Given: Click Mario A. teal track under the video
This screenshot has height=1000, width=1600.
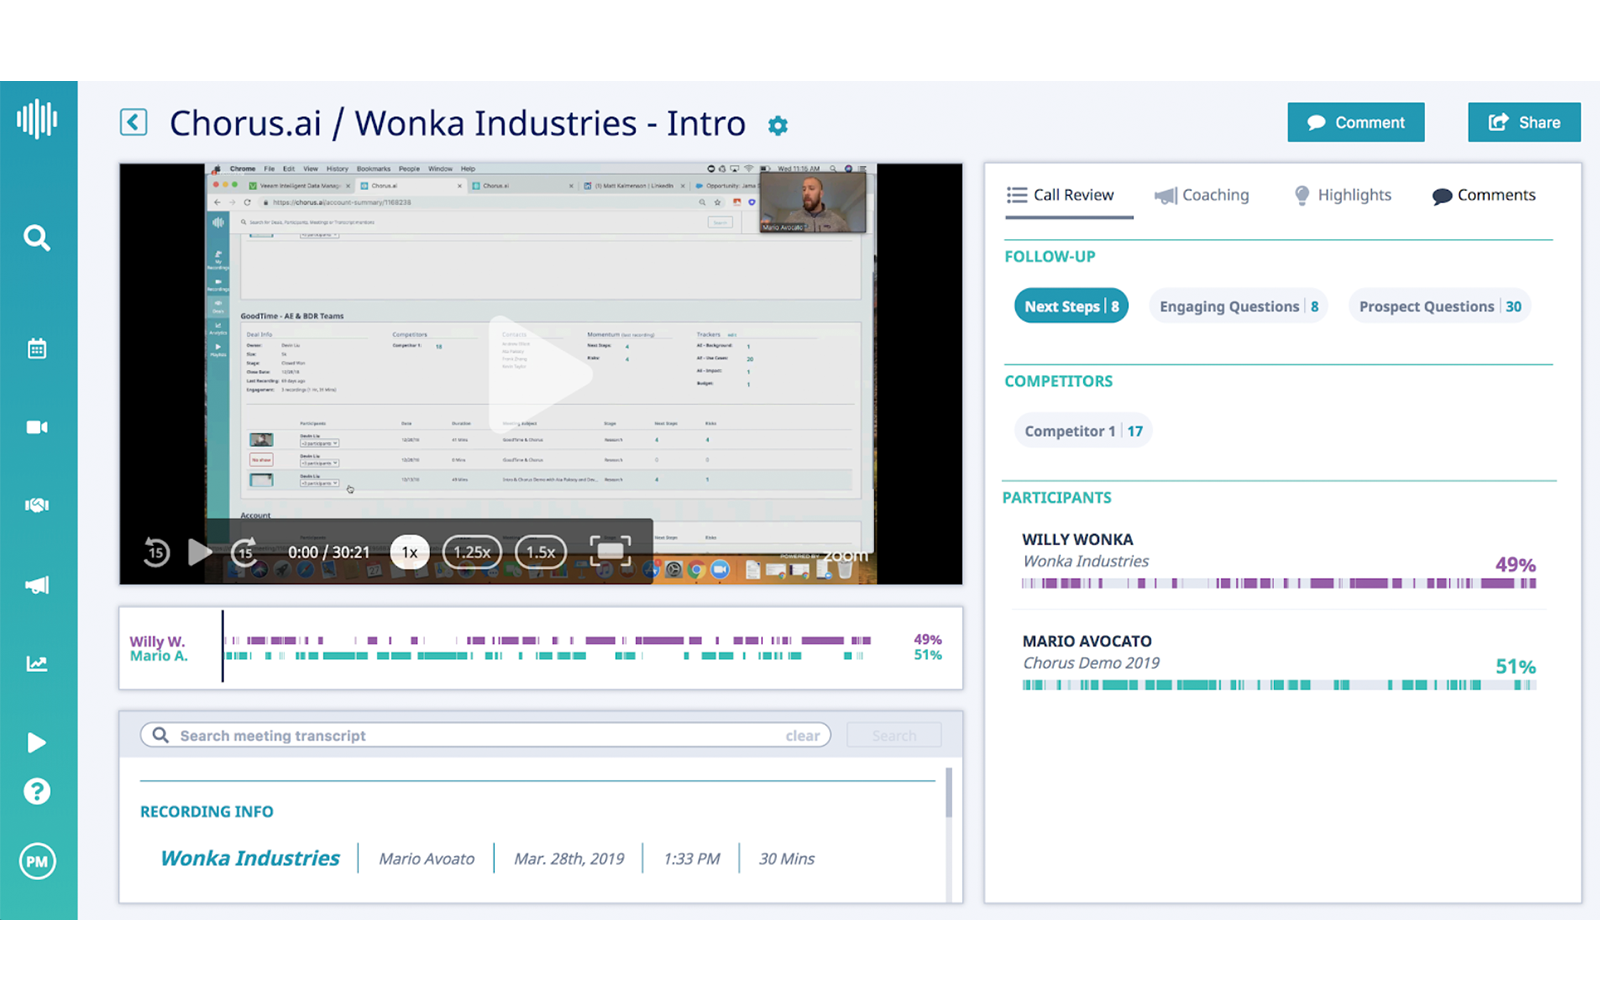Looking at the screenshot, I should pos(545,656).
